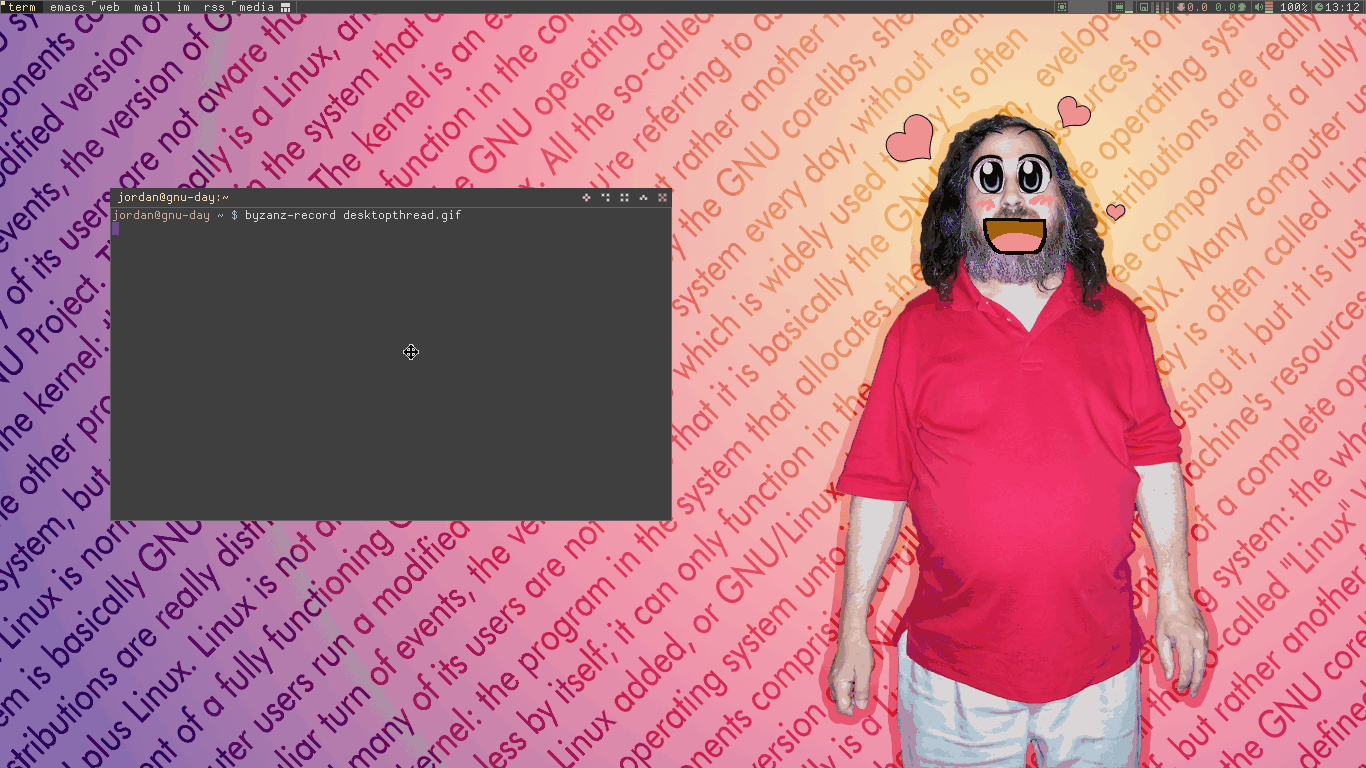The image size is (1366, 768).
Task: Click the dashed-square systray icon in top bar
Action: 1062,7
